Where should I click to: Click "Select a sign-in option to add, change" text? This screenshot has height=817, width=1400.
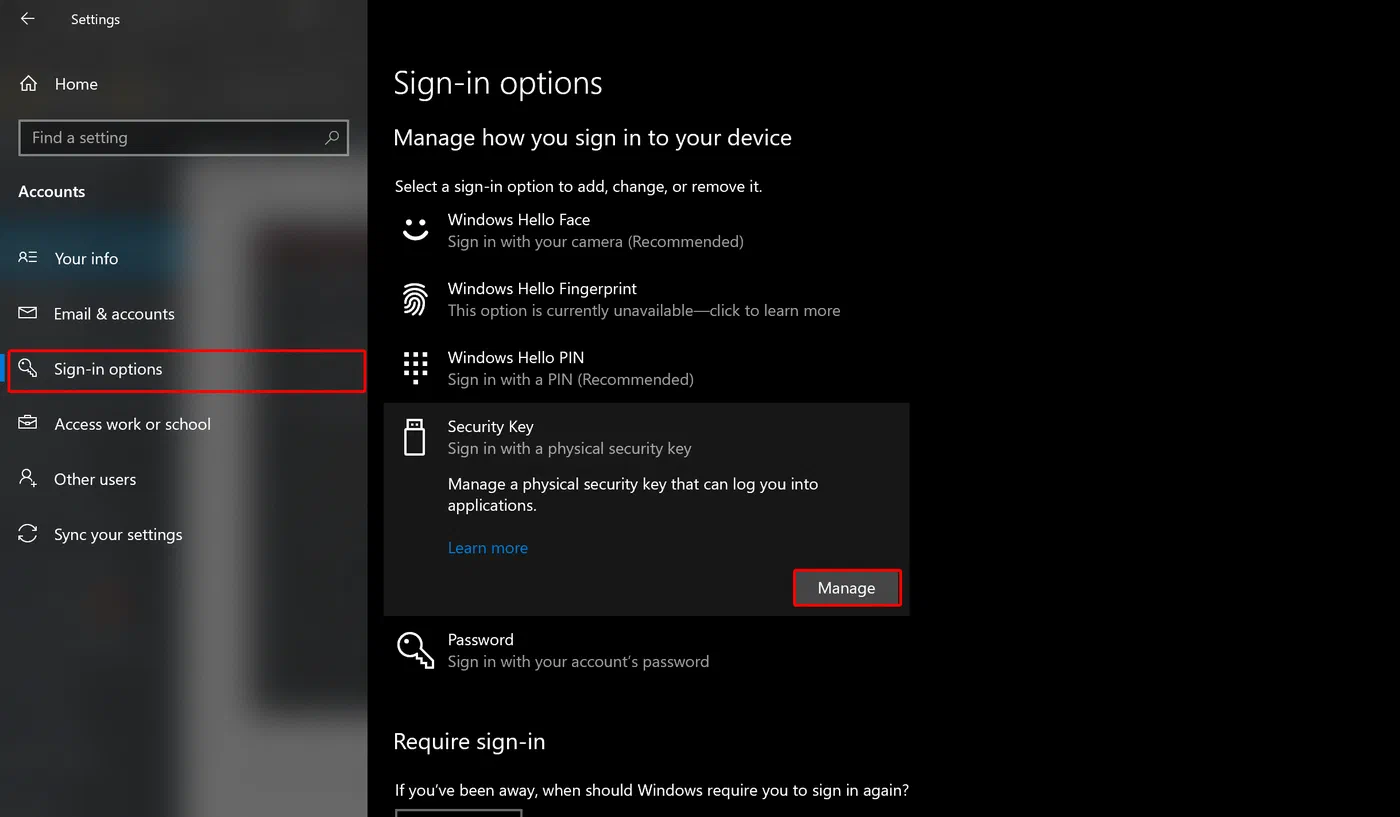(x=579, y=187)
